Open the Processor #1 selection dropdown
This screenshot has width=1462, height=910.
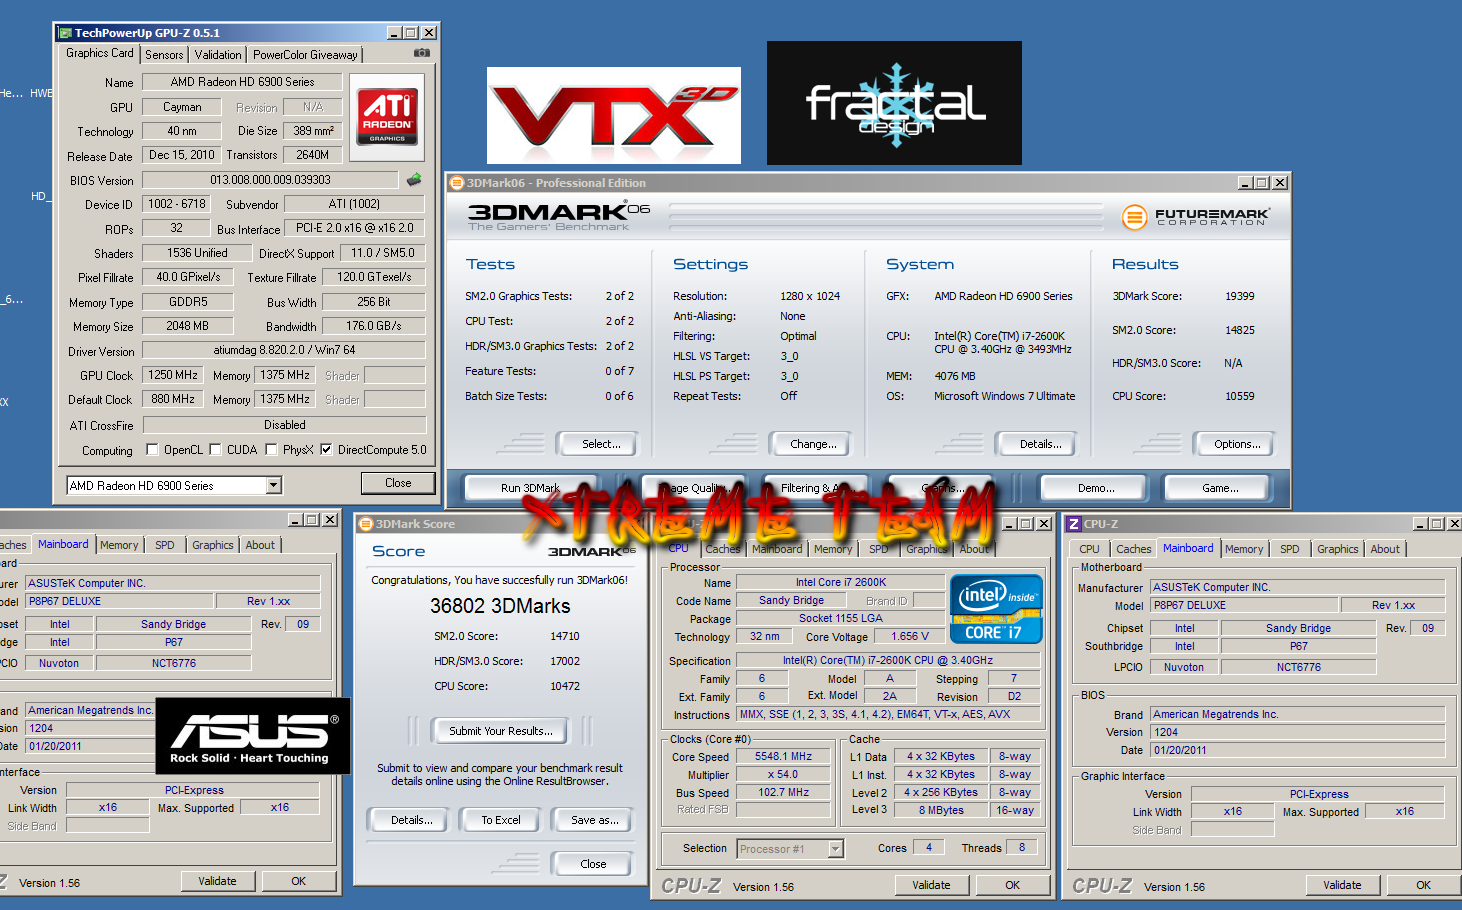click(x=836, y=849)
